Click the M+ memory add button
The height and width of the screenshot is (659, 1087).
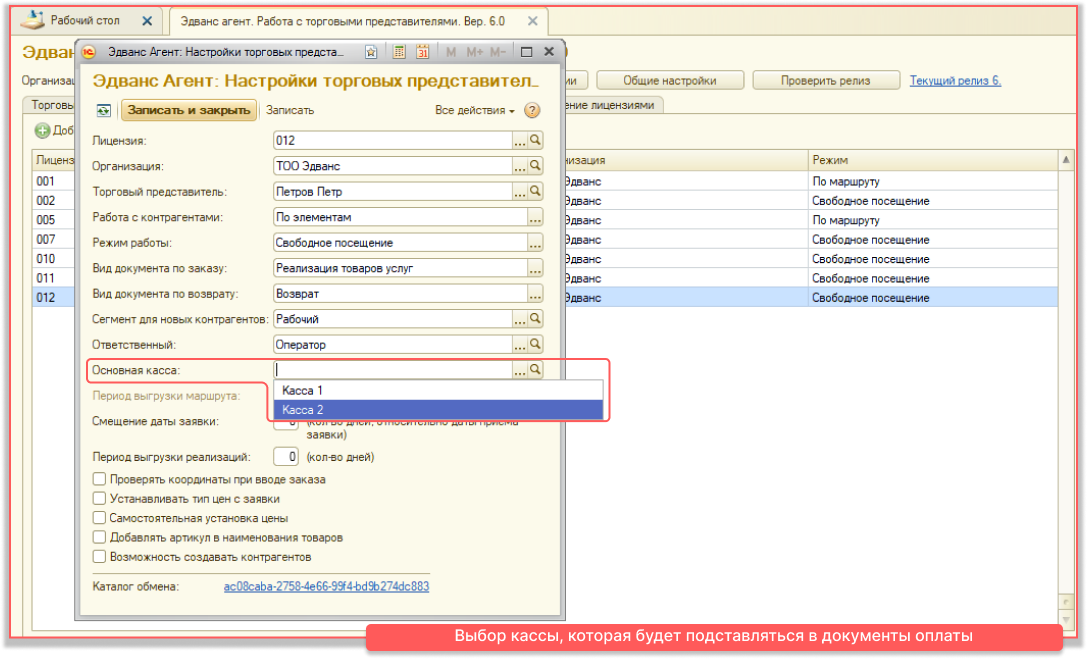(475, 52)
